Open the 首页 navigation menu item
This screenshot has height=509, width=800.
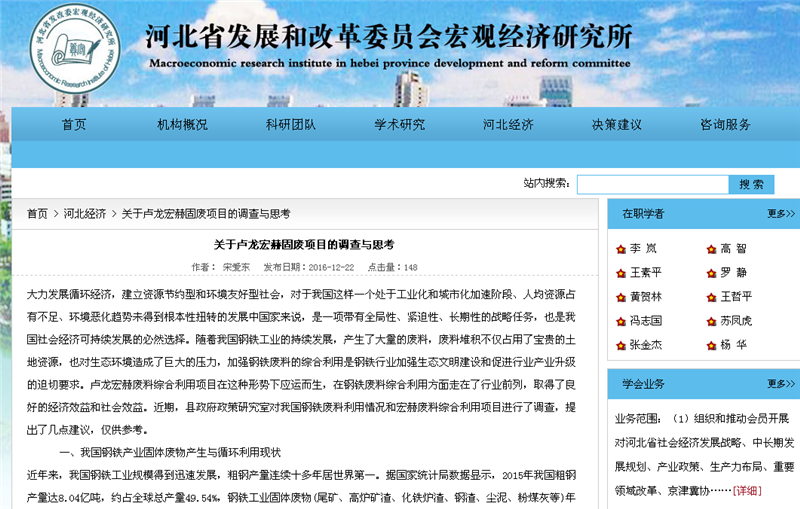point(74,124)
